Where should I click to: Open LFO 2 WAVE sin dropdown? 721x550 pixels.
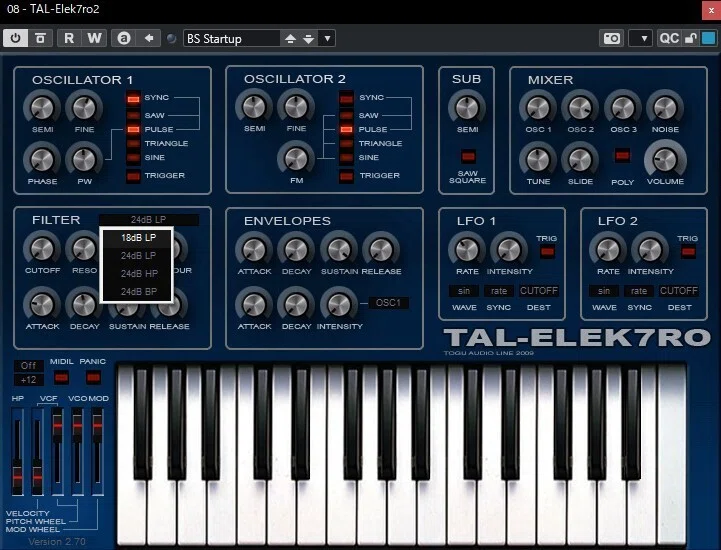click(x=604, y=291)
